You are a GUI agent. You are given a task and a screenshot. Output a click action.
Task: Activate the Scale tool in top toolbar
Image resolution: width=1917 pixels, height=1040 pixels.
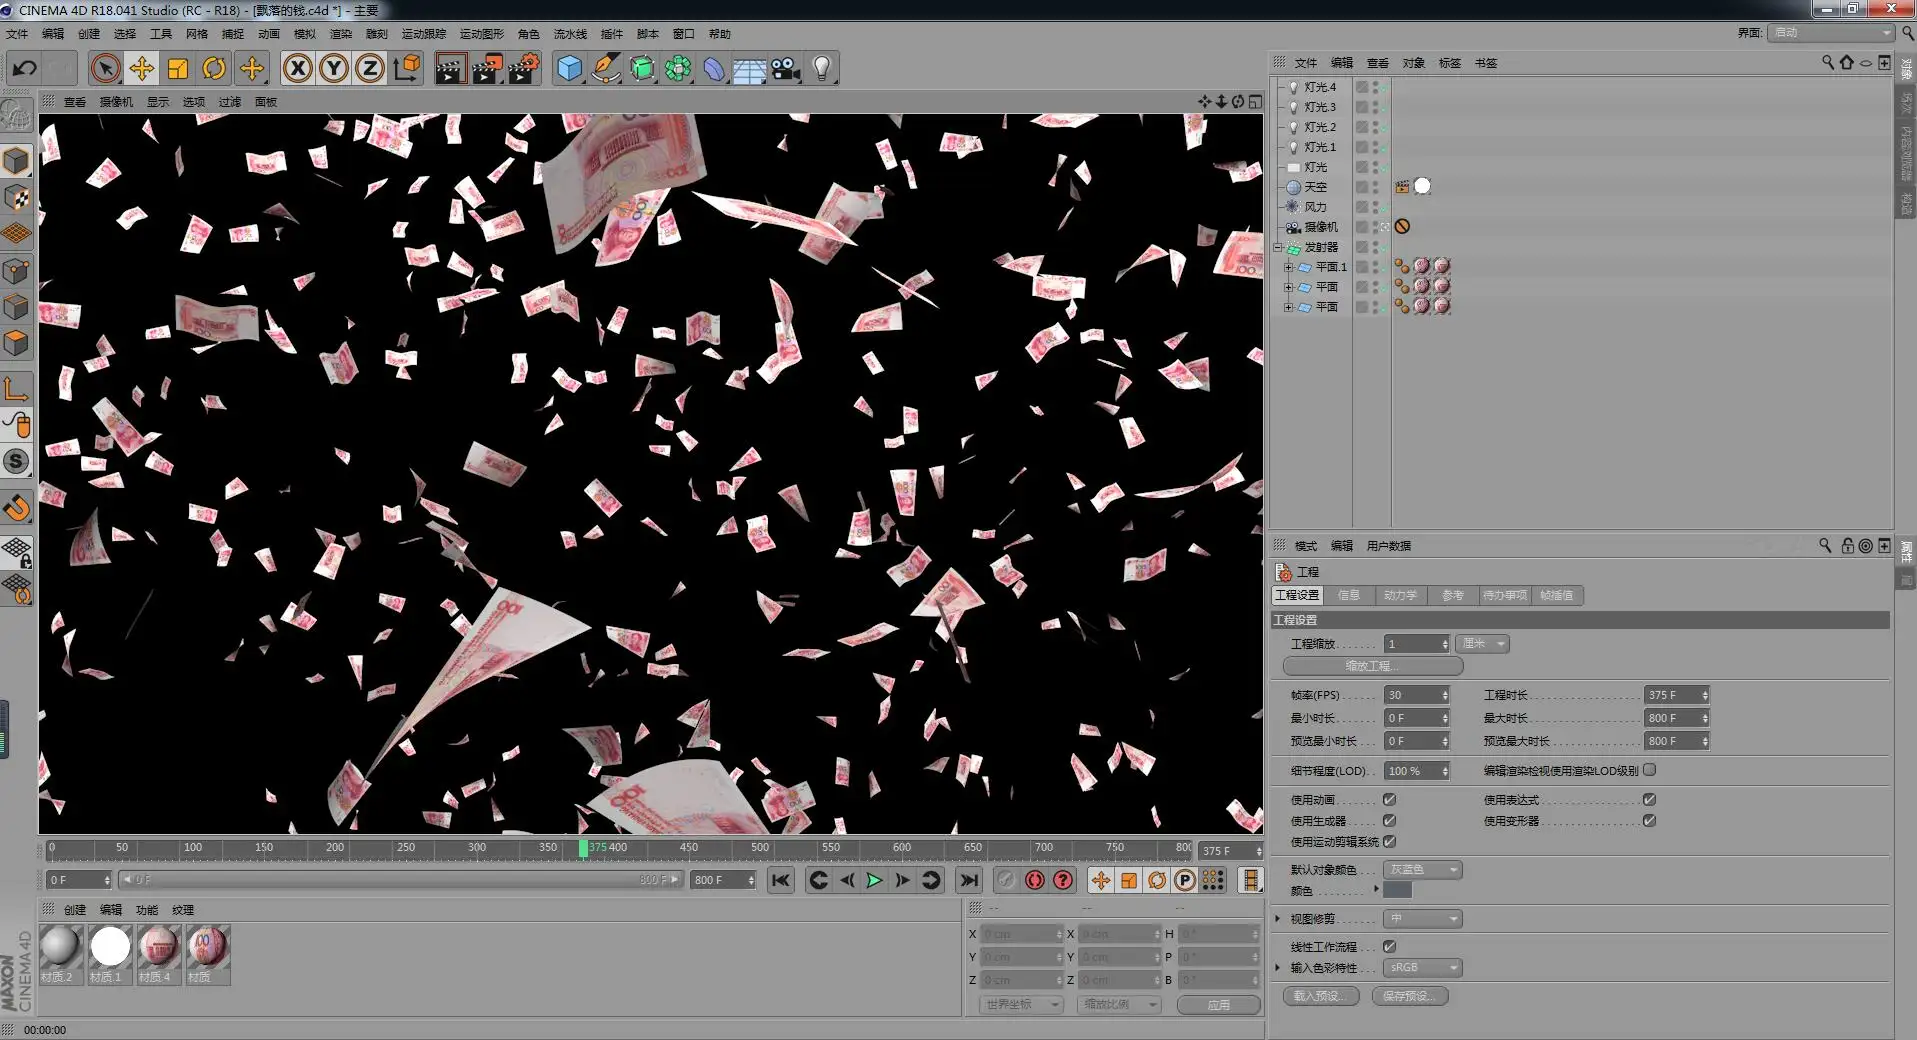pyautogui.click(x=178, y=68)
